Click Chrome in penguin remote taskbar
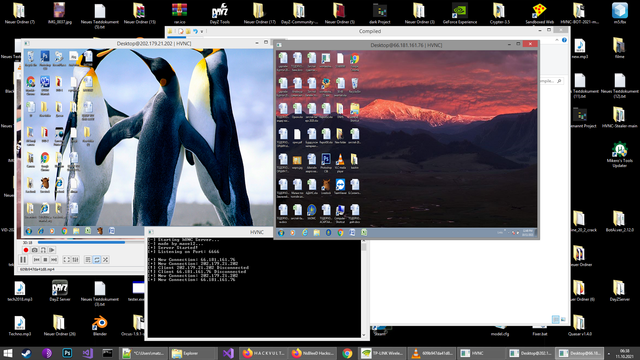This screenshot has width=640, height=360. 64,231
